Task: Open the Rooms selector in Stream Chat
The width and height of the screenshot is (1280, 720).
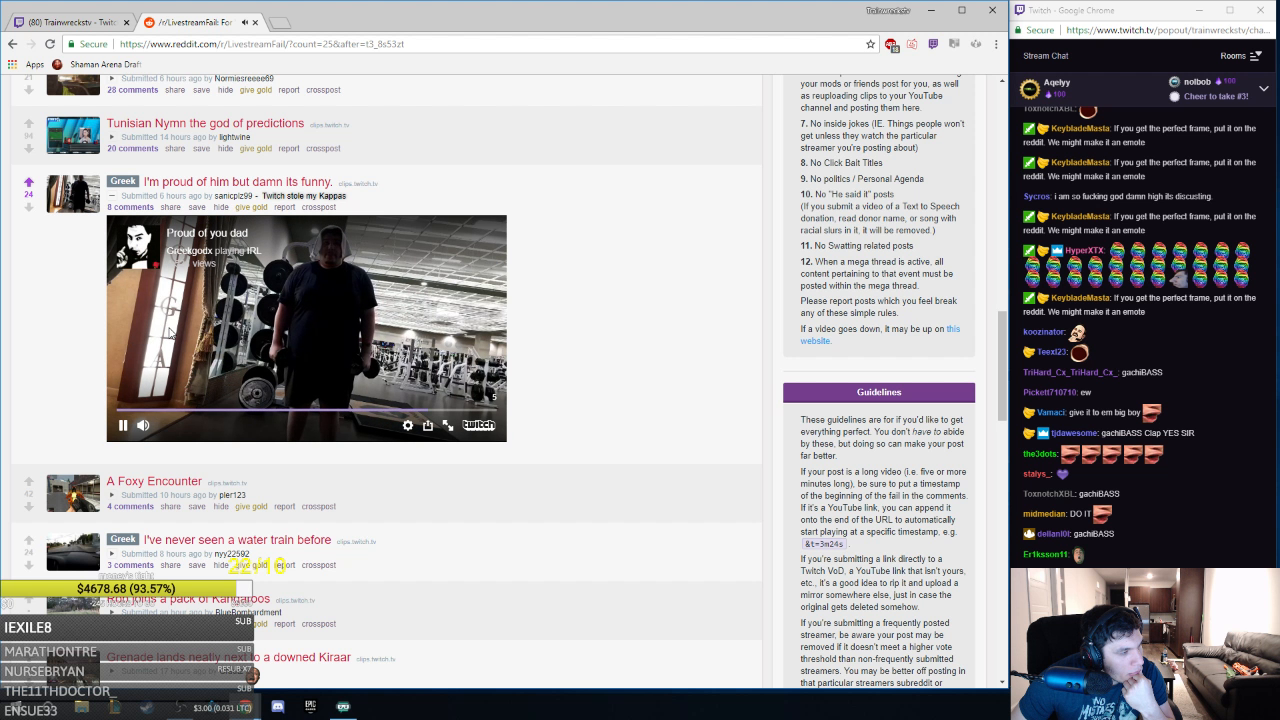Action: tap(1241, 56)
